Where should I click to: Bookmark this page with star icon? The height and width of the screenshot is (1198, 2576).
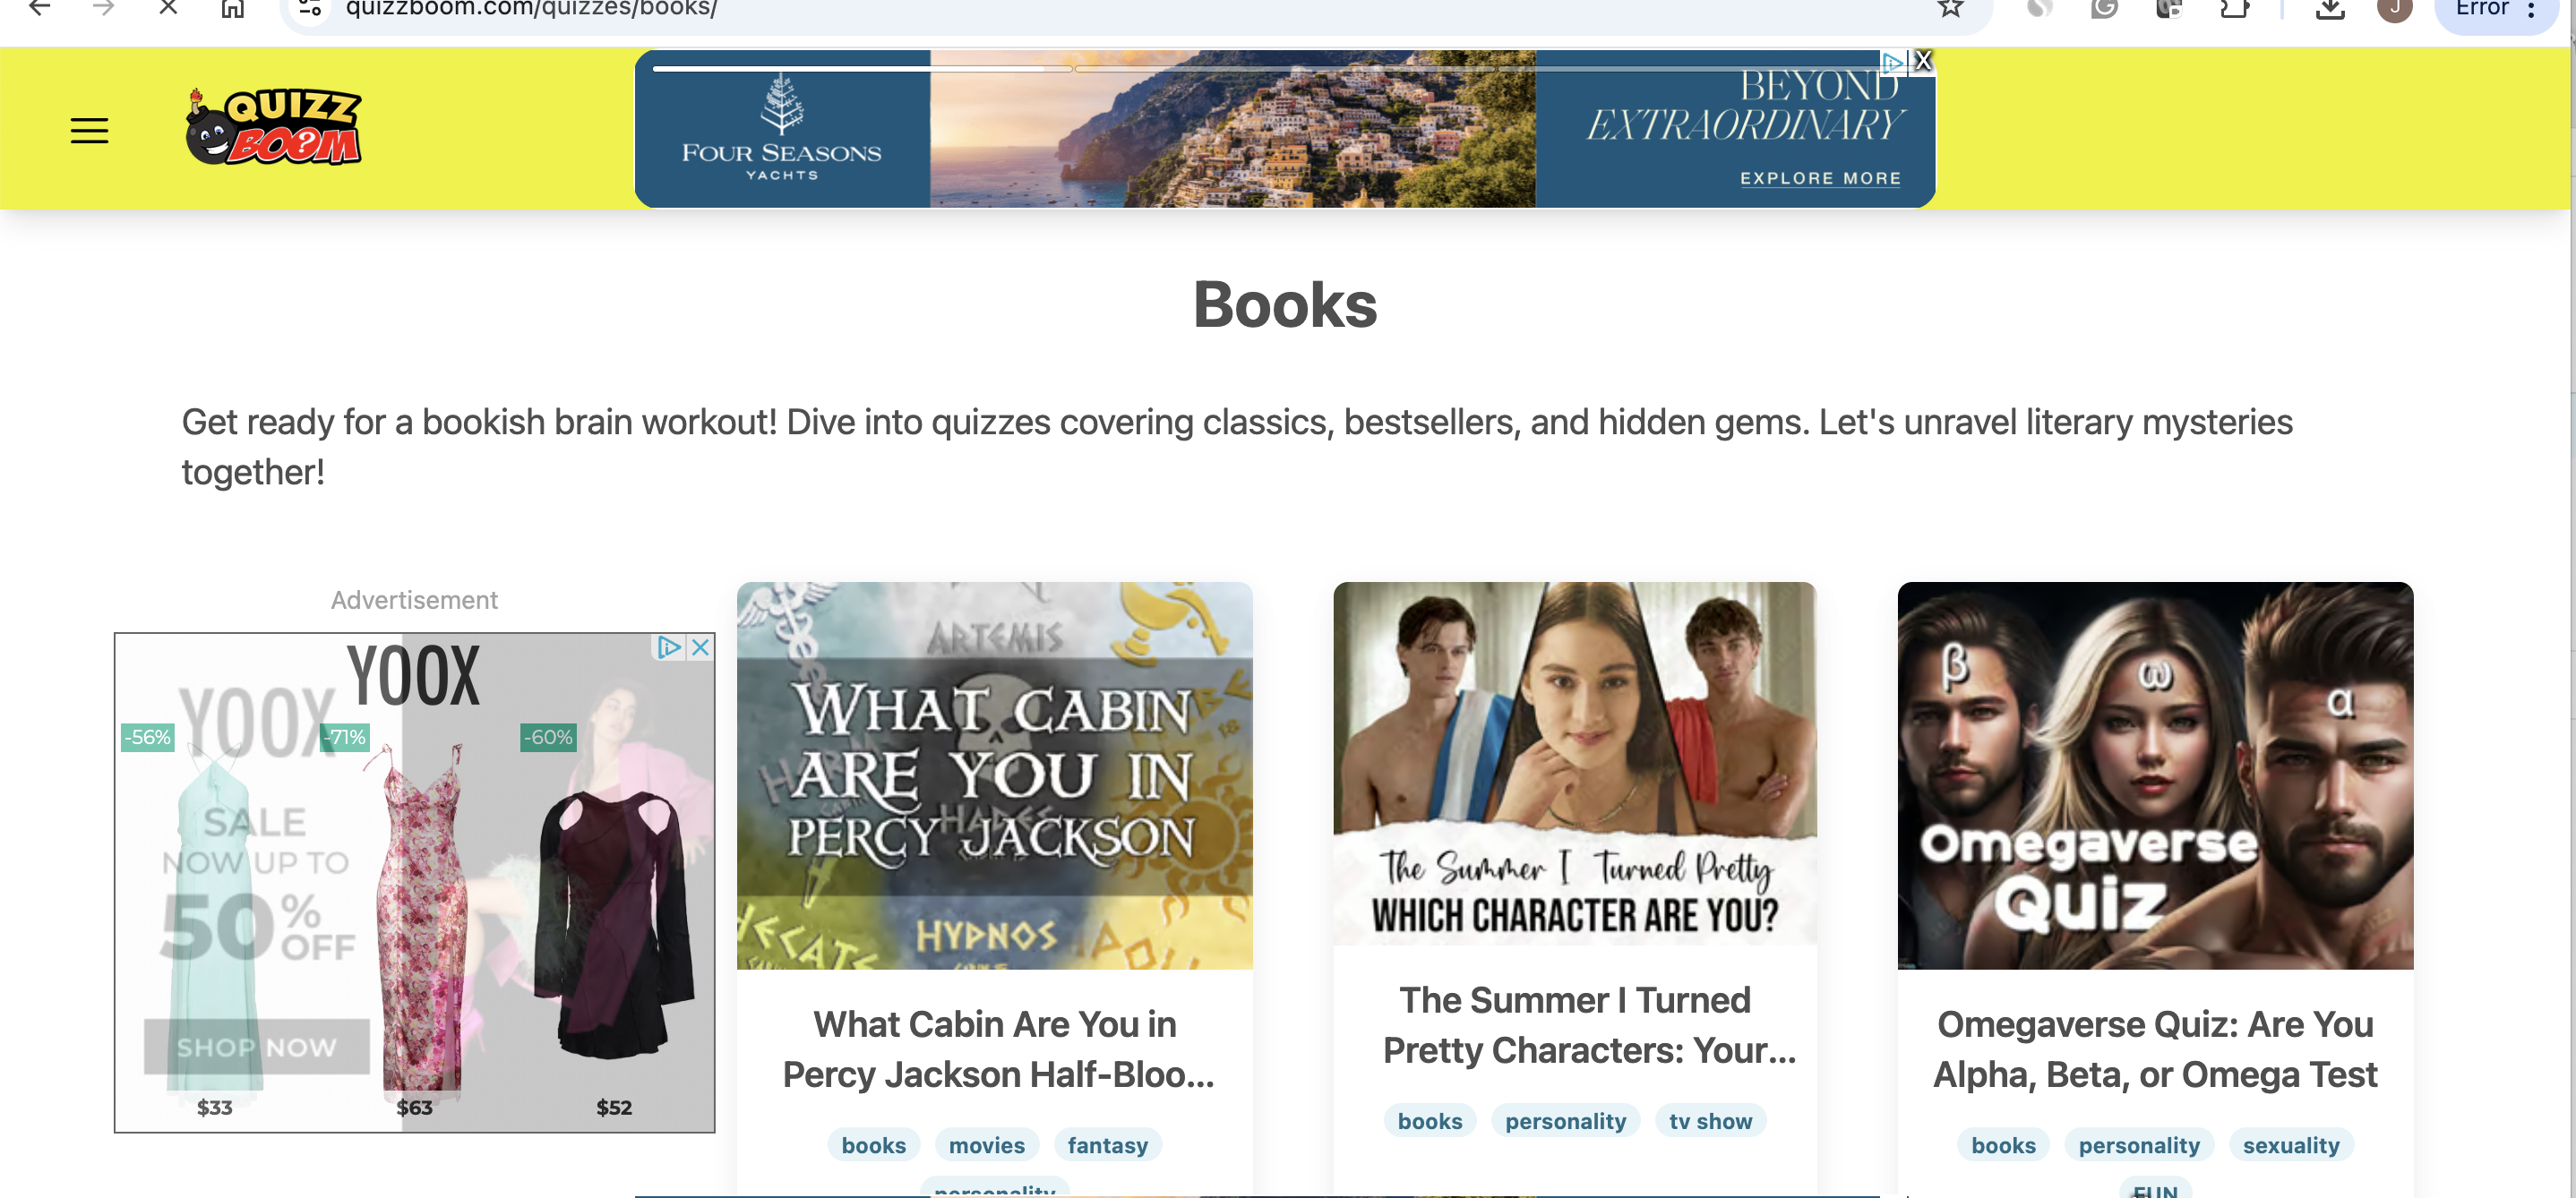coord(1950,8)
